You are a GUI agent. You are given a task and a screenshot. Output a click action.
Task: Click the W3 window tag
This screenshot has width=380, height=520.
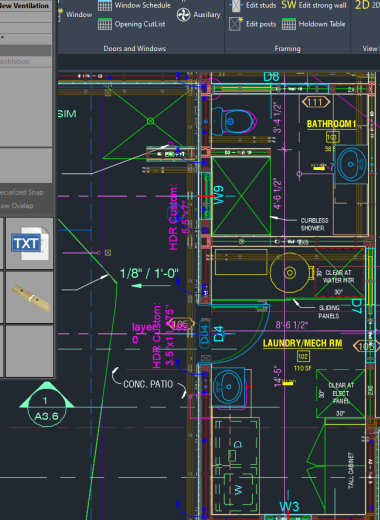tap(289, 507)
